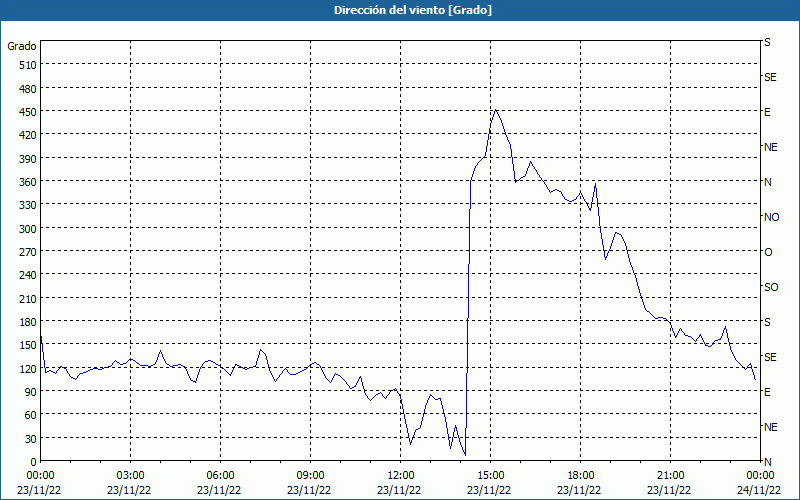Screen dimensions: 800x500
Task: Click the 'SO' compass label on the right axis
Action: (771, 287)
